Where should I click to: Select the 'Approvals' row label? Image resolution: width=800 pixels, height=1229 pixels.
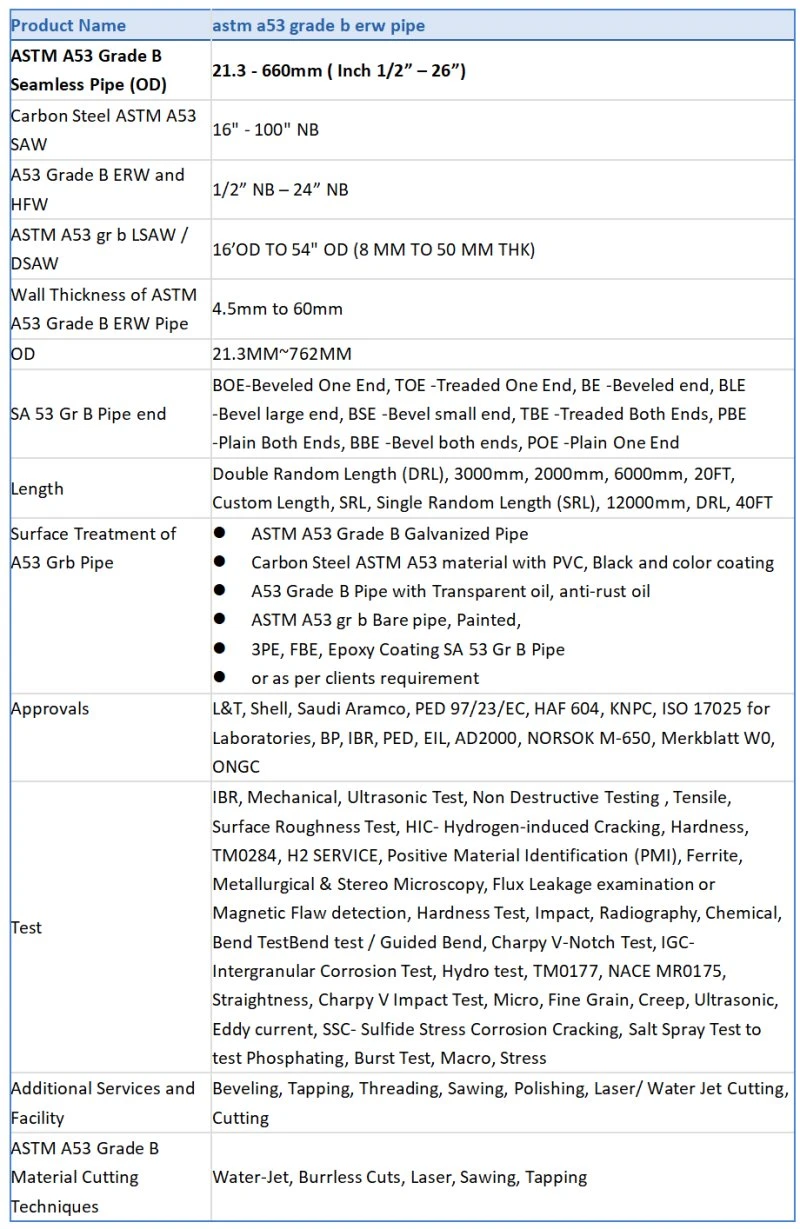click(49, 709)
